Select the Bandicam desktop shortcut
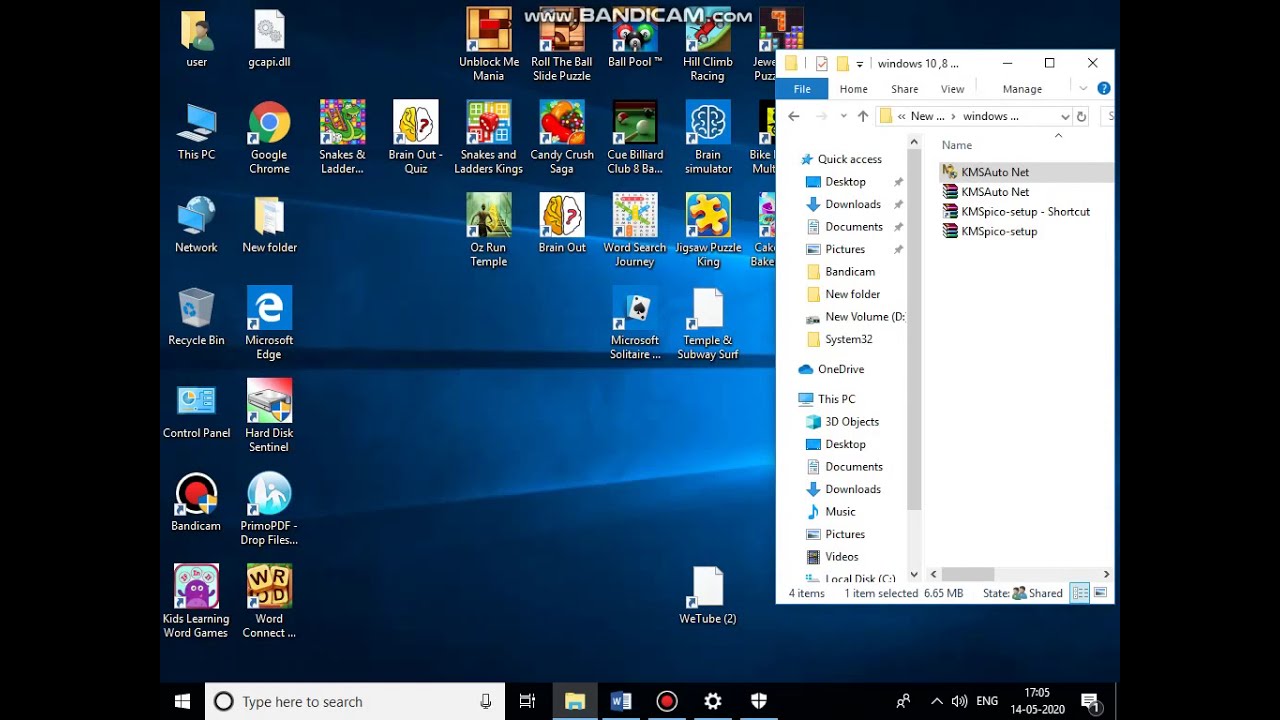Screen dimensions: 1280x720 (x=196, y=503)
